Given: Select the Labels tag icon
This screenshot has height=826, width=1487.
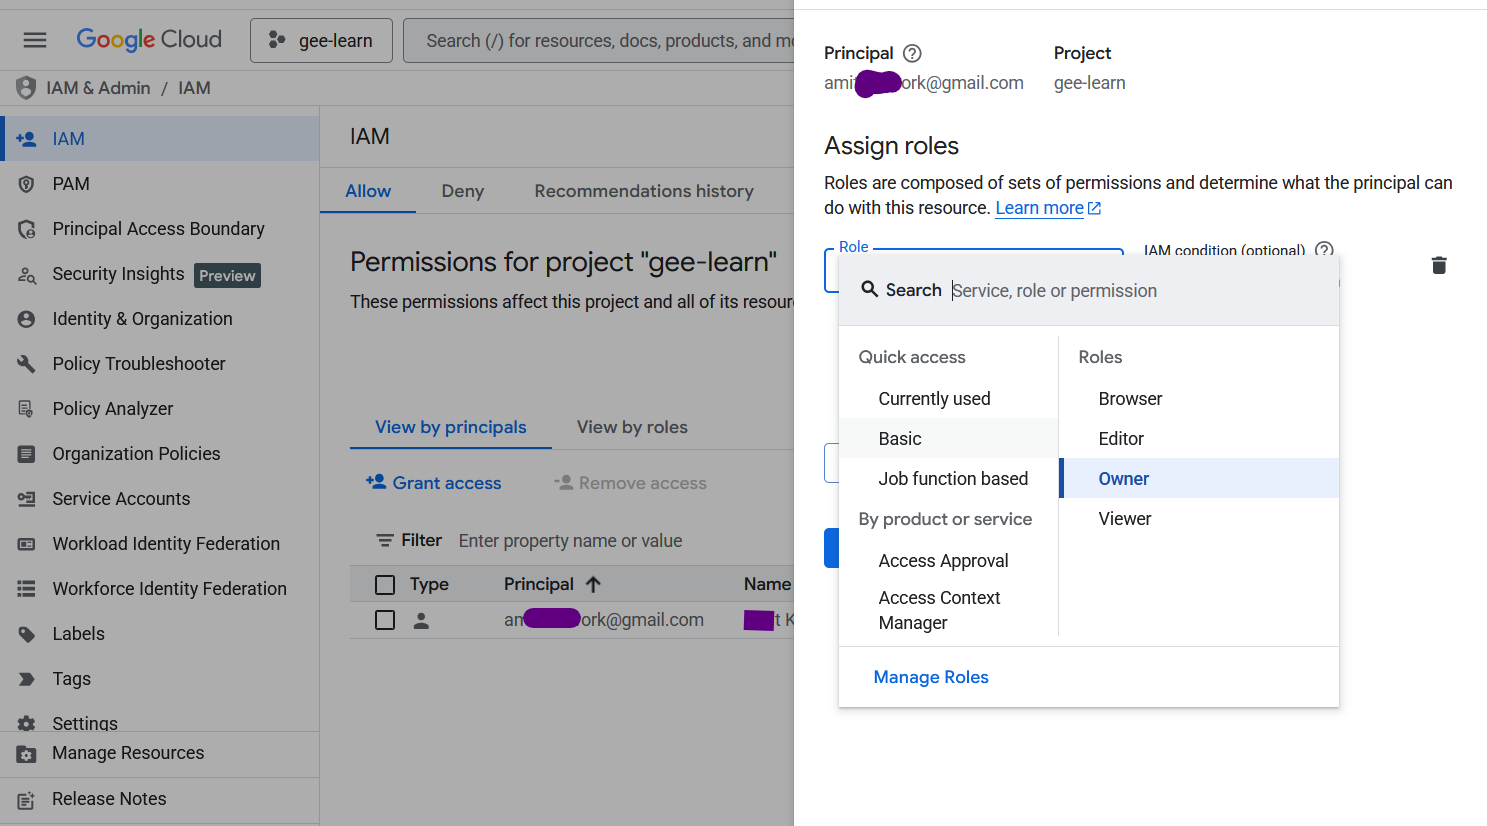Looking at the screenshot, I should pos(25,633).
